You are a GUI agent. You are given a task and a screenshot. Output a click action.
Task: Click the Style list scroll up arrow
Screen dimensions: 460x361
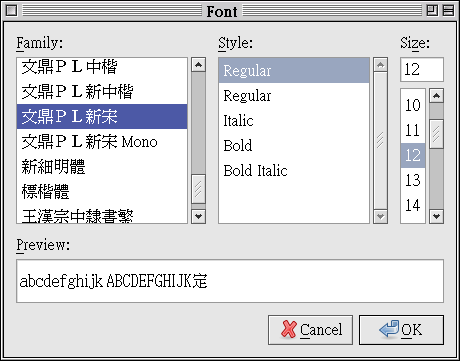tap(380, 64)
